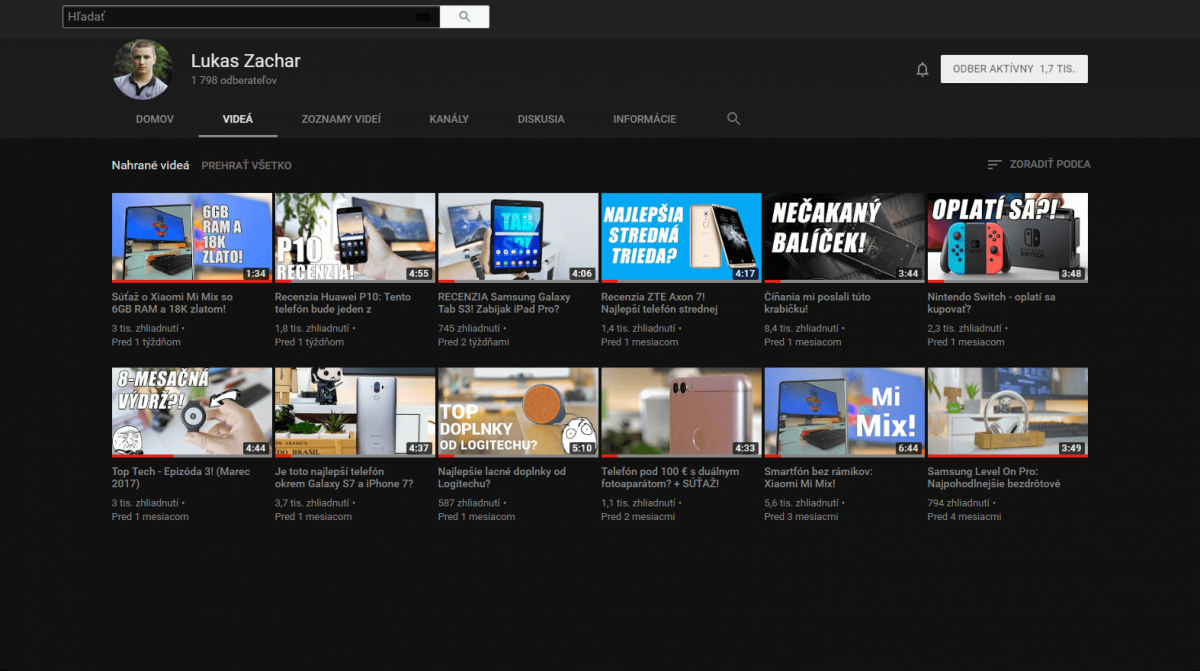The height and width of the screenshot is (671, 1200).
Task: Switch to the INFORMÁCIE tab
Action: point(645,119)
